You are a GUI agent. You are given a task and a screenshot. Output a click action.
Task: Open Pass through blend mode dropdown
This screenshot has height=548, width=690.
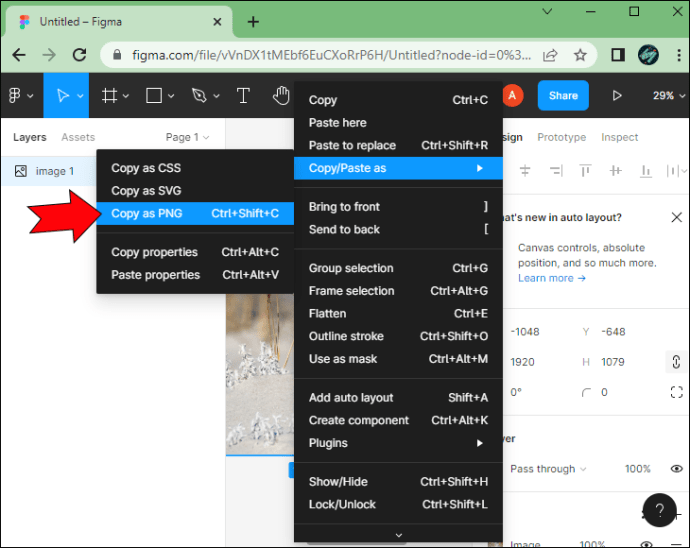click(548, 469)
